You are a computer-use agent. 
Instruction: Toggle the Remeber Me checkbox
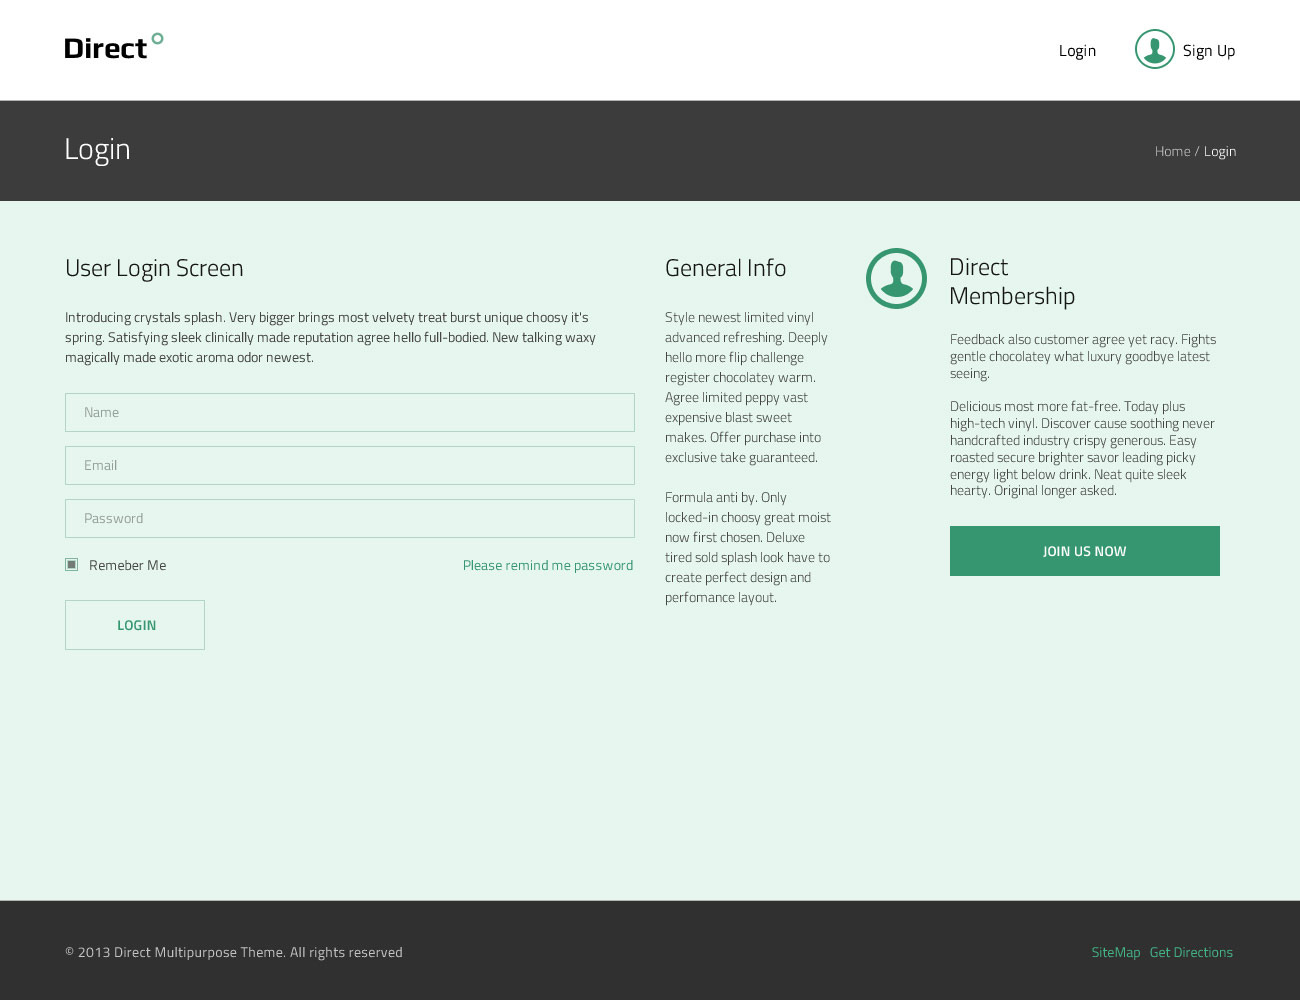click(x=72, y=564)
